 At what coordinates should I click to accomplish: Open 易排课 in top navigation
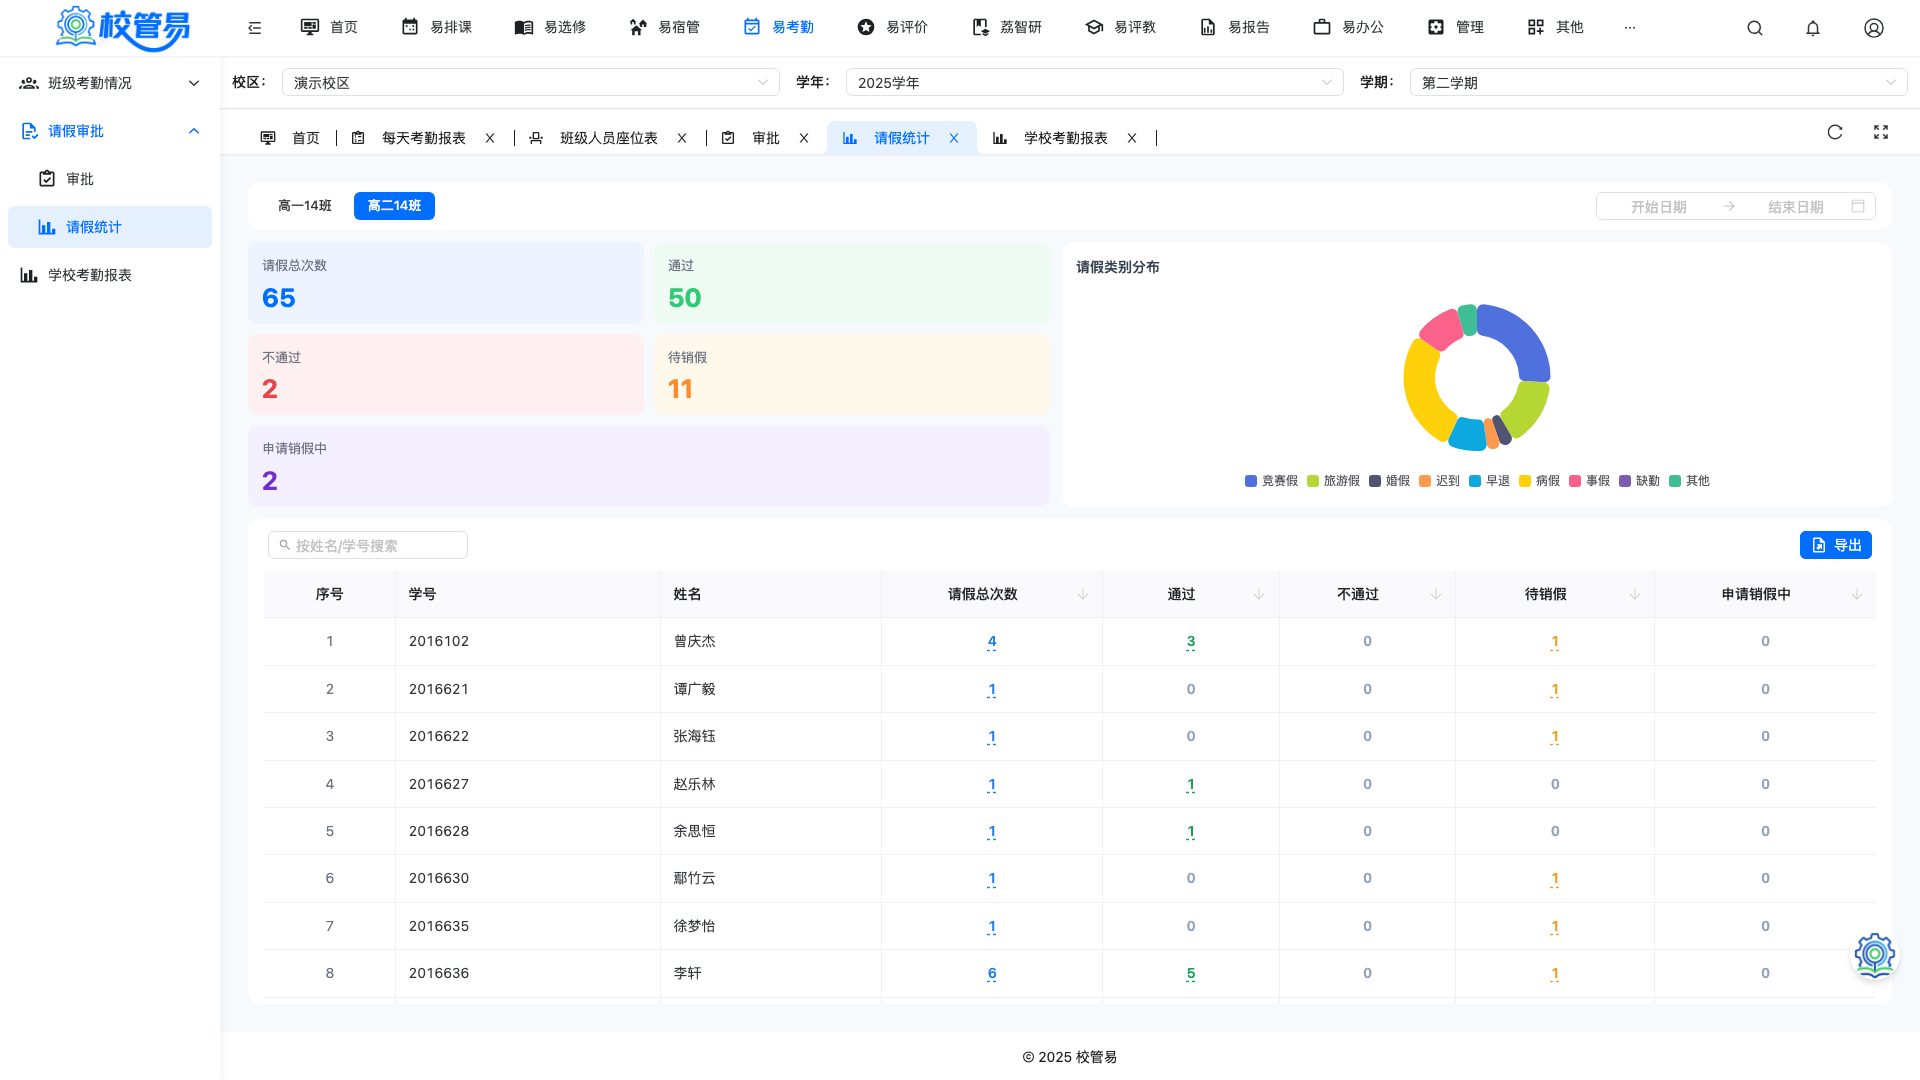[x=437, y=27]
